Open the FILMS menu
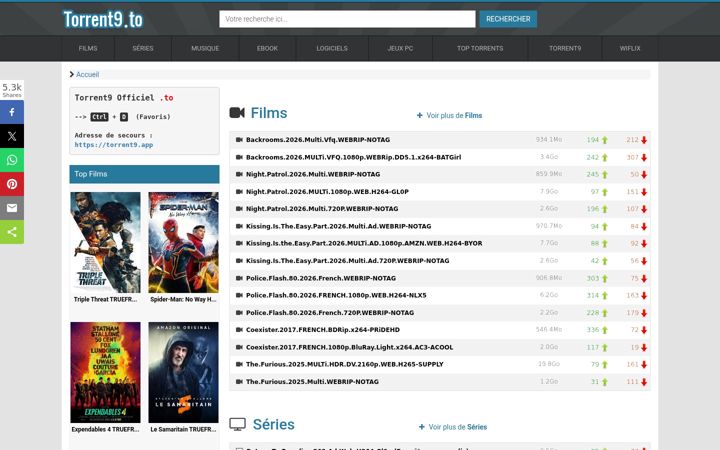 (88, 48)
